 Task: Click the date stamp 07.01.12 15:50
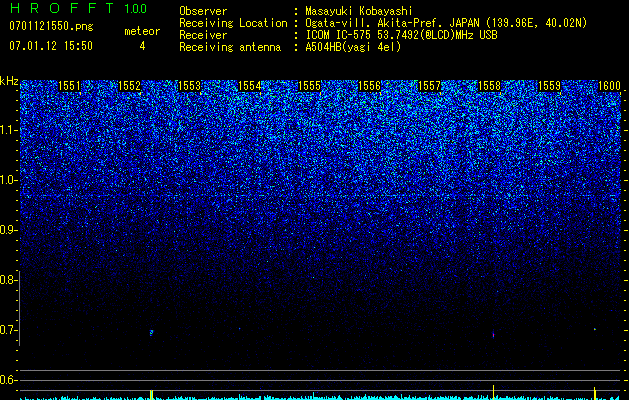coord(51,46)
